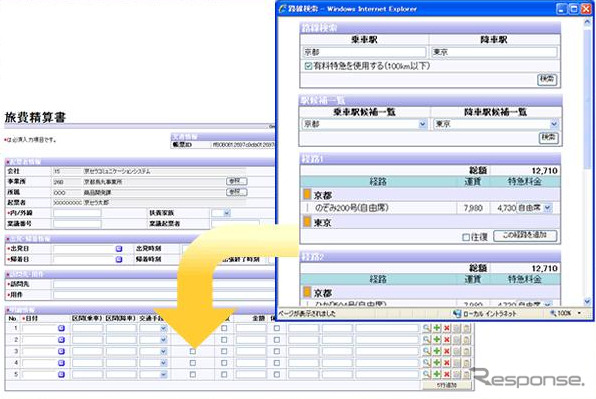Open the calendar icon beside 帰着日

[119, 260]
